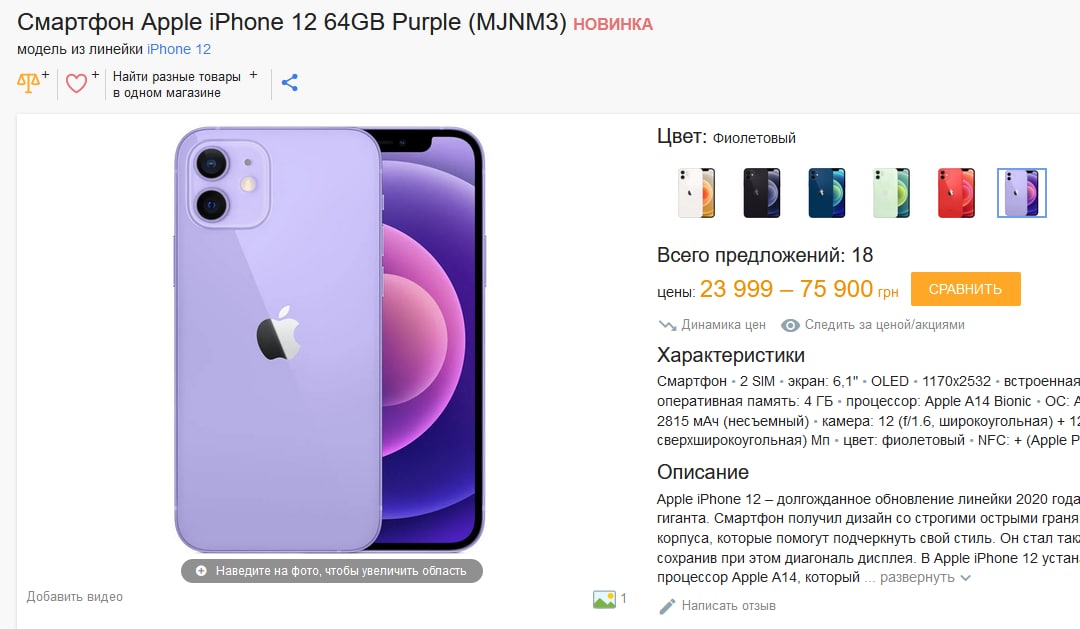Click the compare scales icon

(28, 83)
